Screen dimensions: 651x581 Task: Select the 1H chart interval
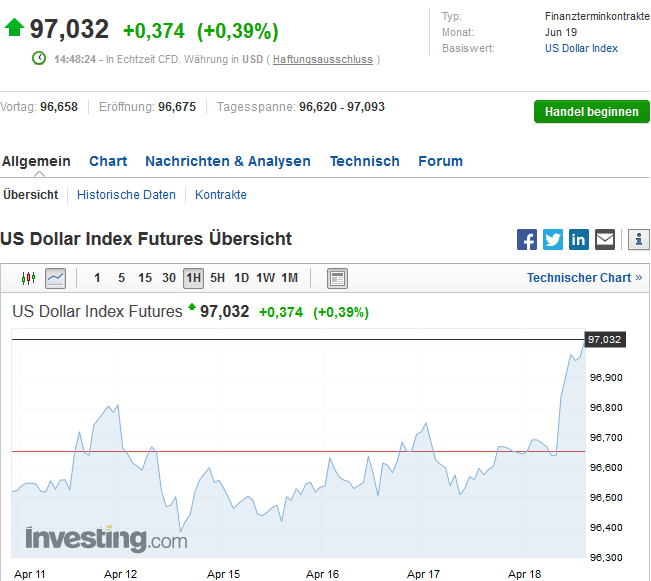[x=193, y=278]
